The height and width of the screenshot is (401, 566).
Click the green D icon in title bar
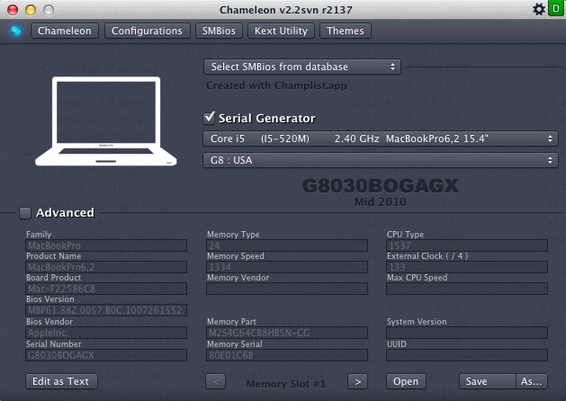click(555, 9)
